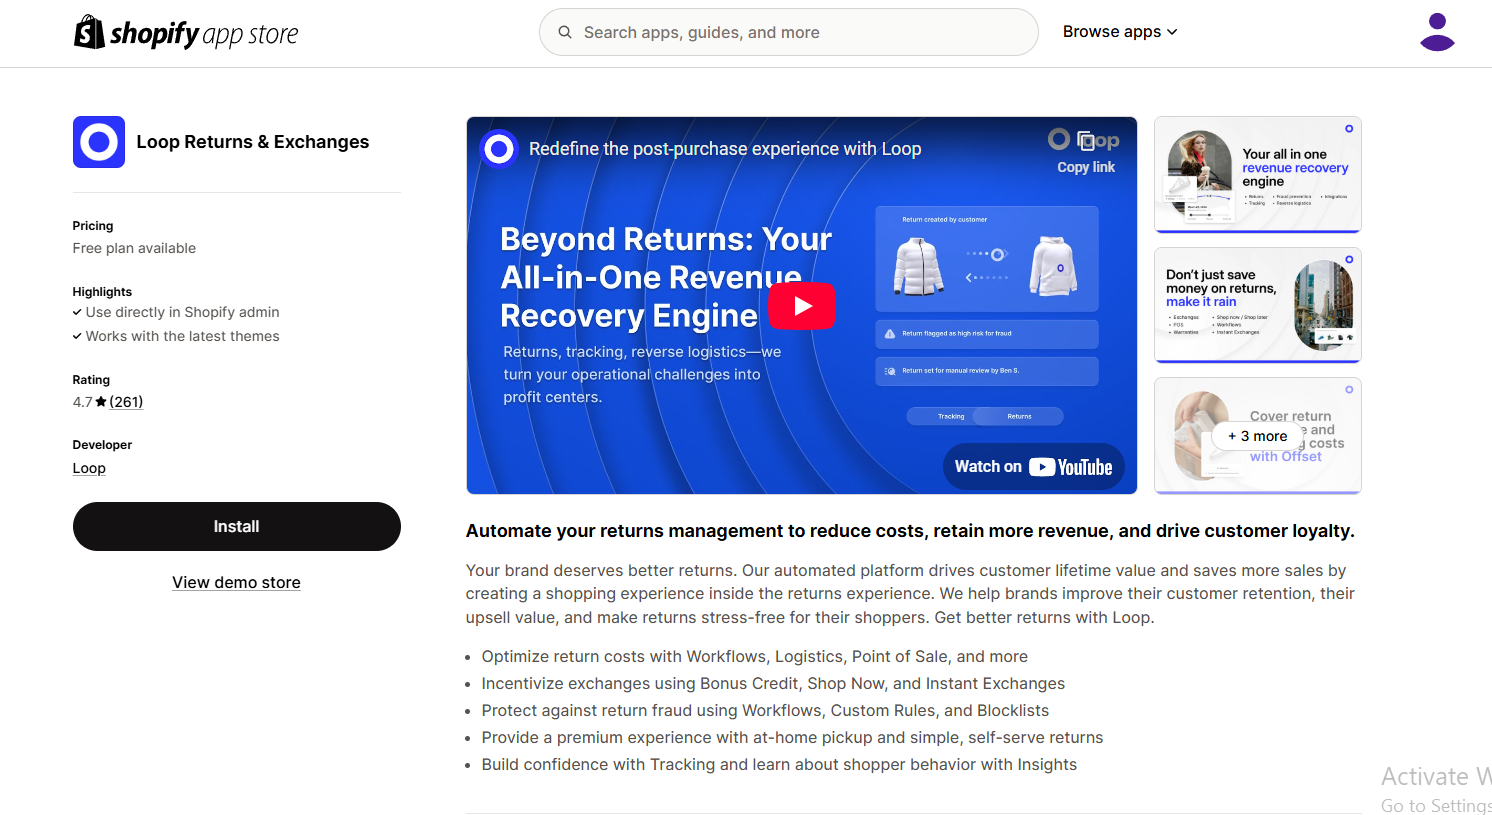Click the 'Pricing' label
Screen dimensions: 1492x815
pyautogui.click(x=93, y=226)
